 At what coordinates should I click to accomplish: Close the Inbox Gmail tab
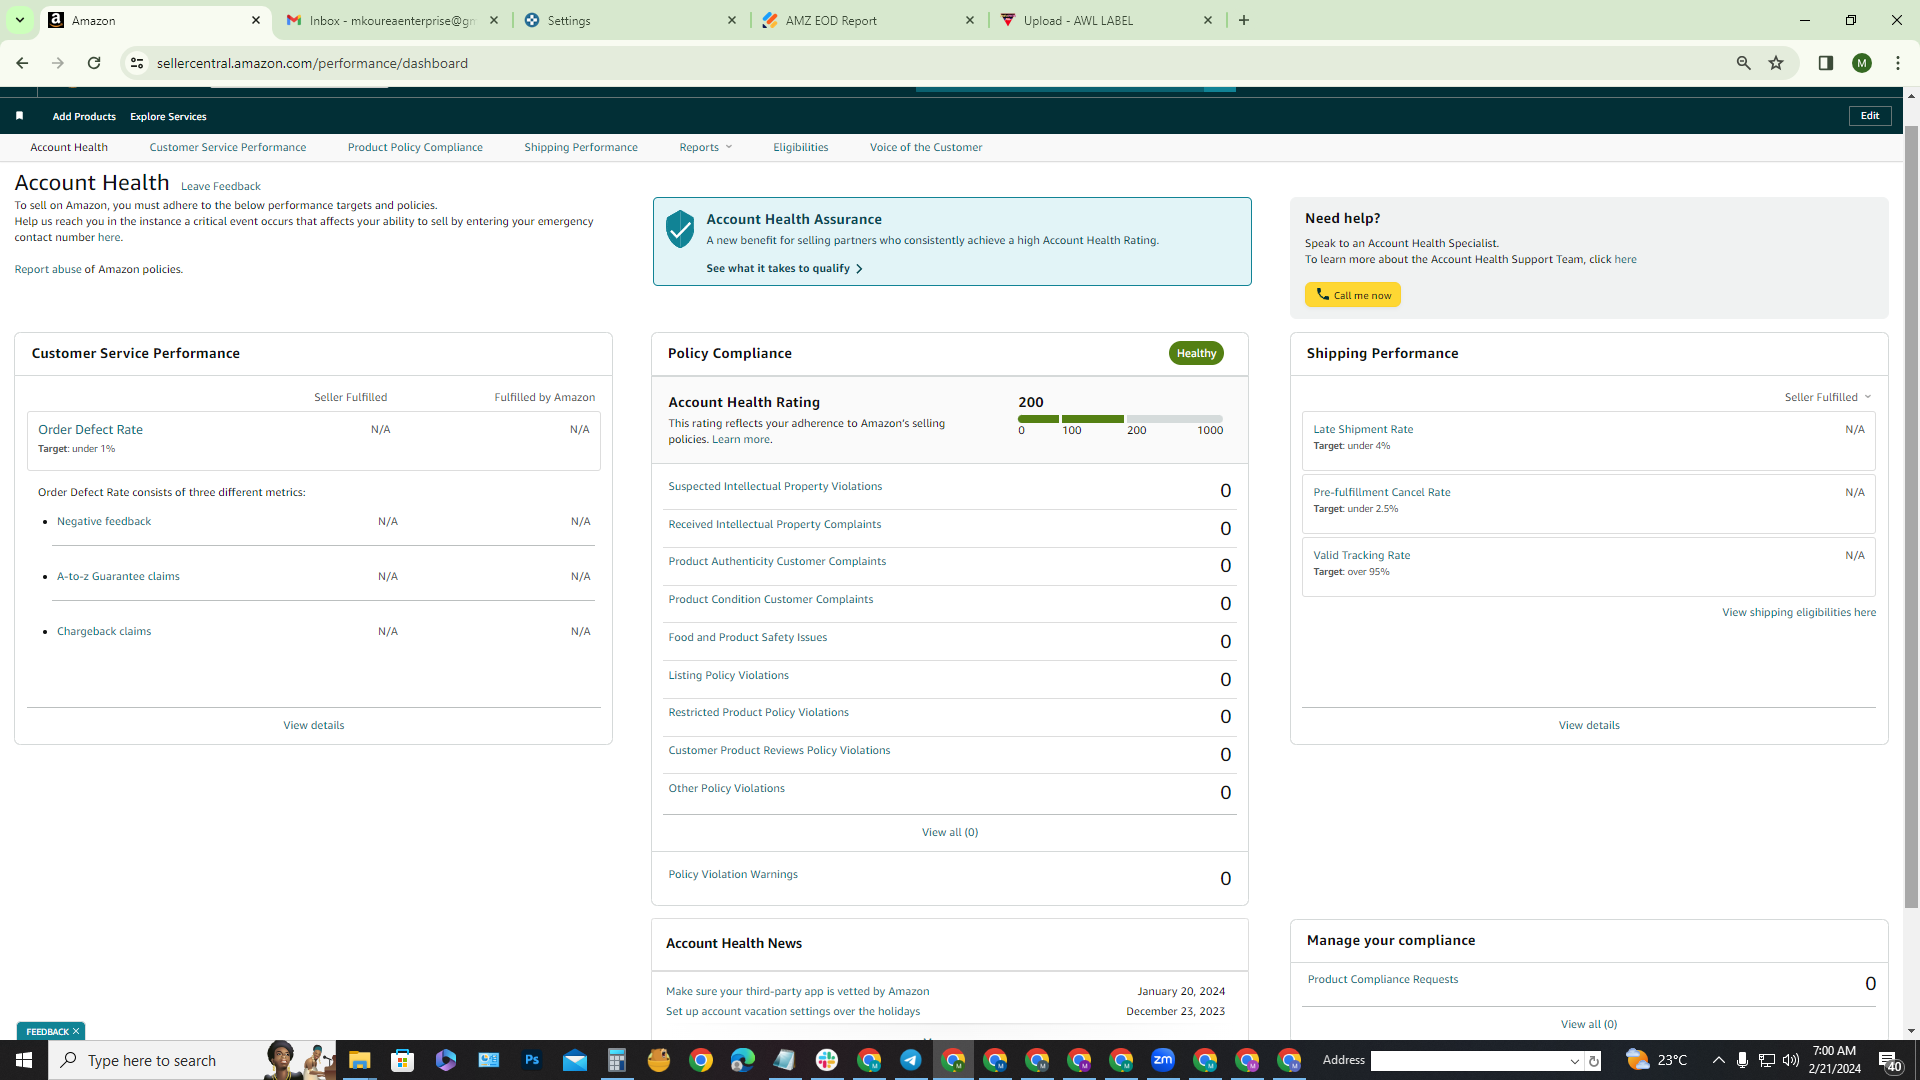click(494, 20)
